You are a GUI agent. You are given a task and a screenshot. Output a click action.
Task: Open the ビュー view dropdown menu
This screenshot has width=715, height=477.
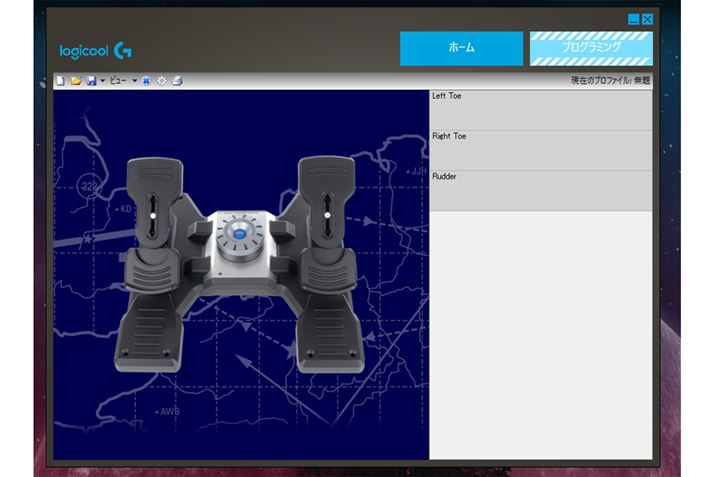(118, 80)
